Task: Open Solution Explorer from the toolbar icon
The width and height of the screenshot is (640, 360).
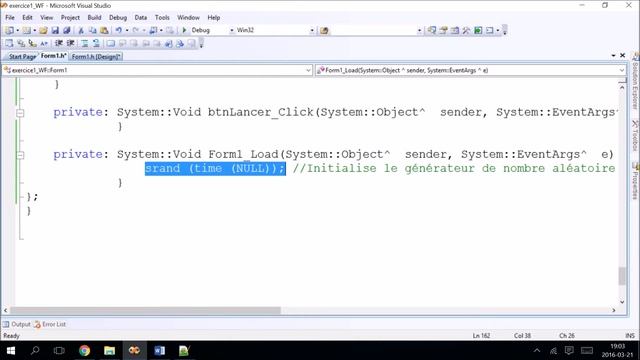Action: click(431, 30)
